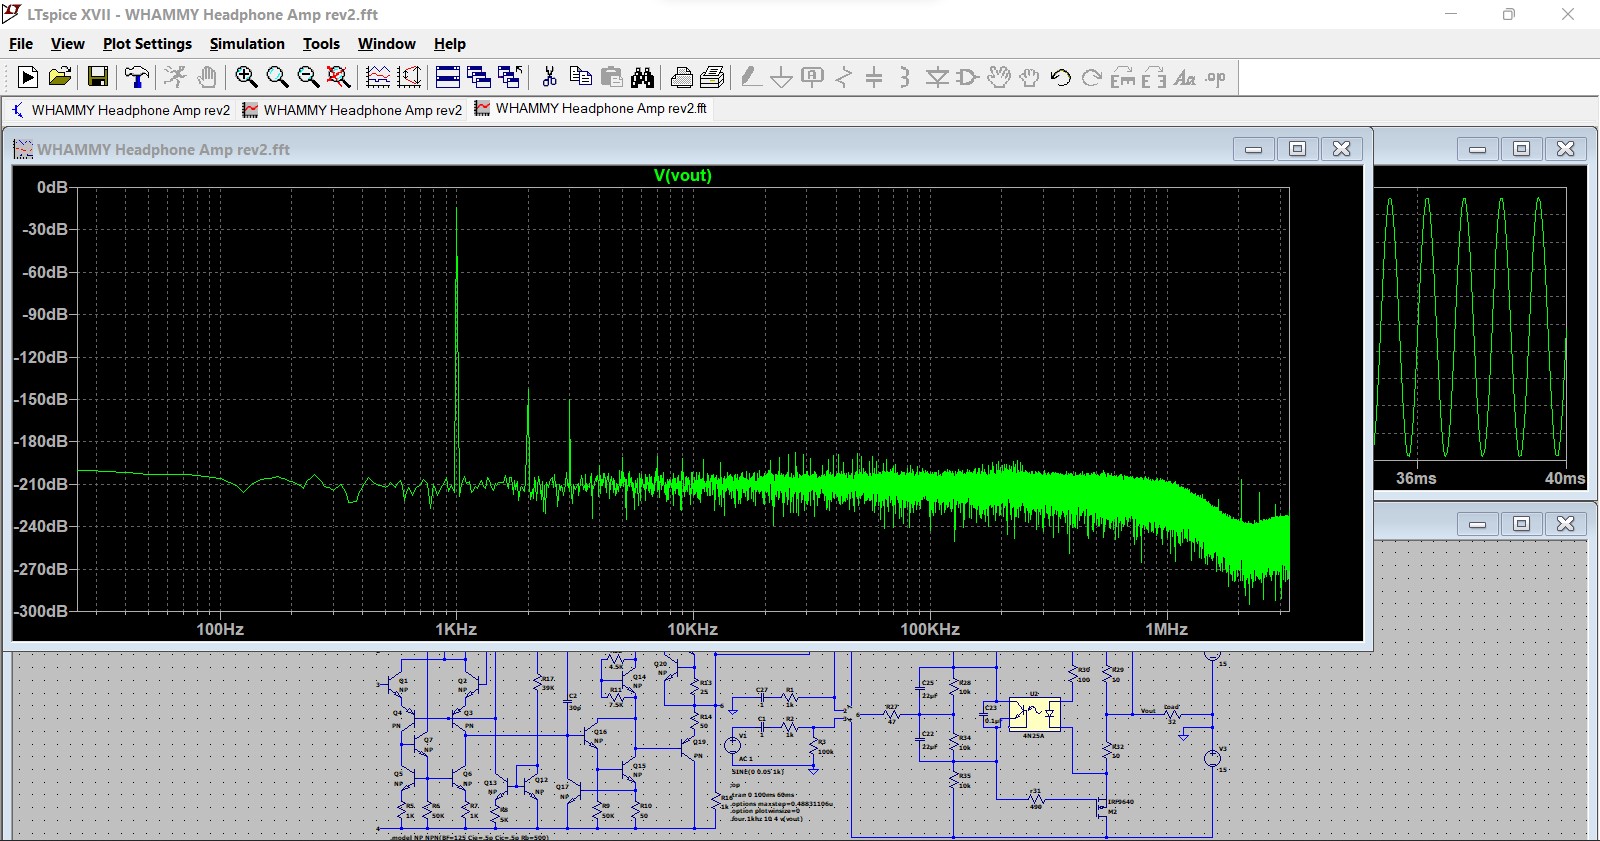The image size is (1600, 841).
Task: Select the Move open-hand tool
Action: pos(999,77)
